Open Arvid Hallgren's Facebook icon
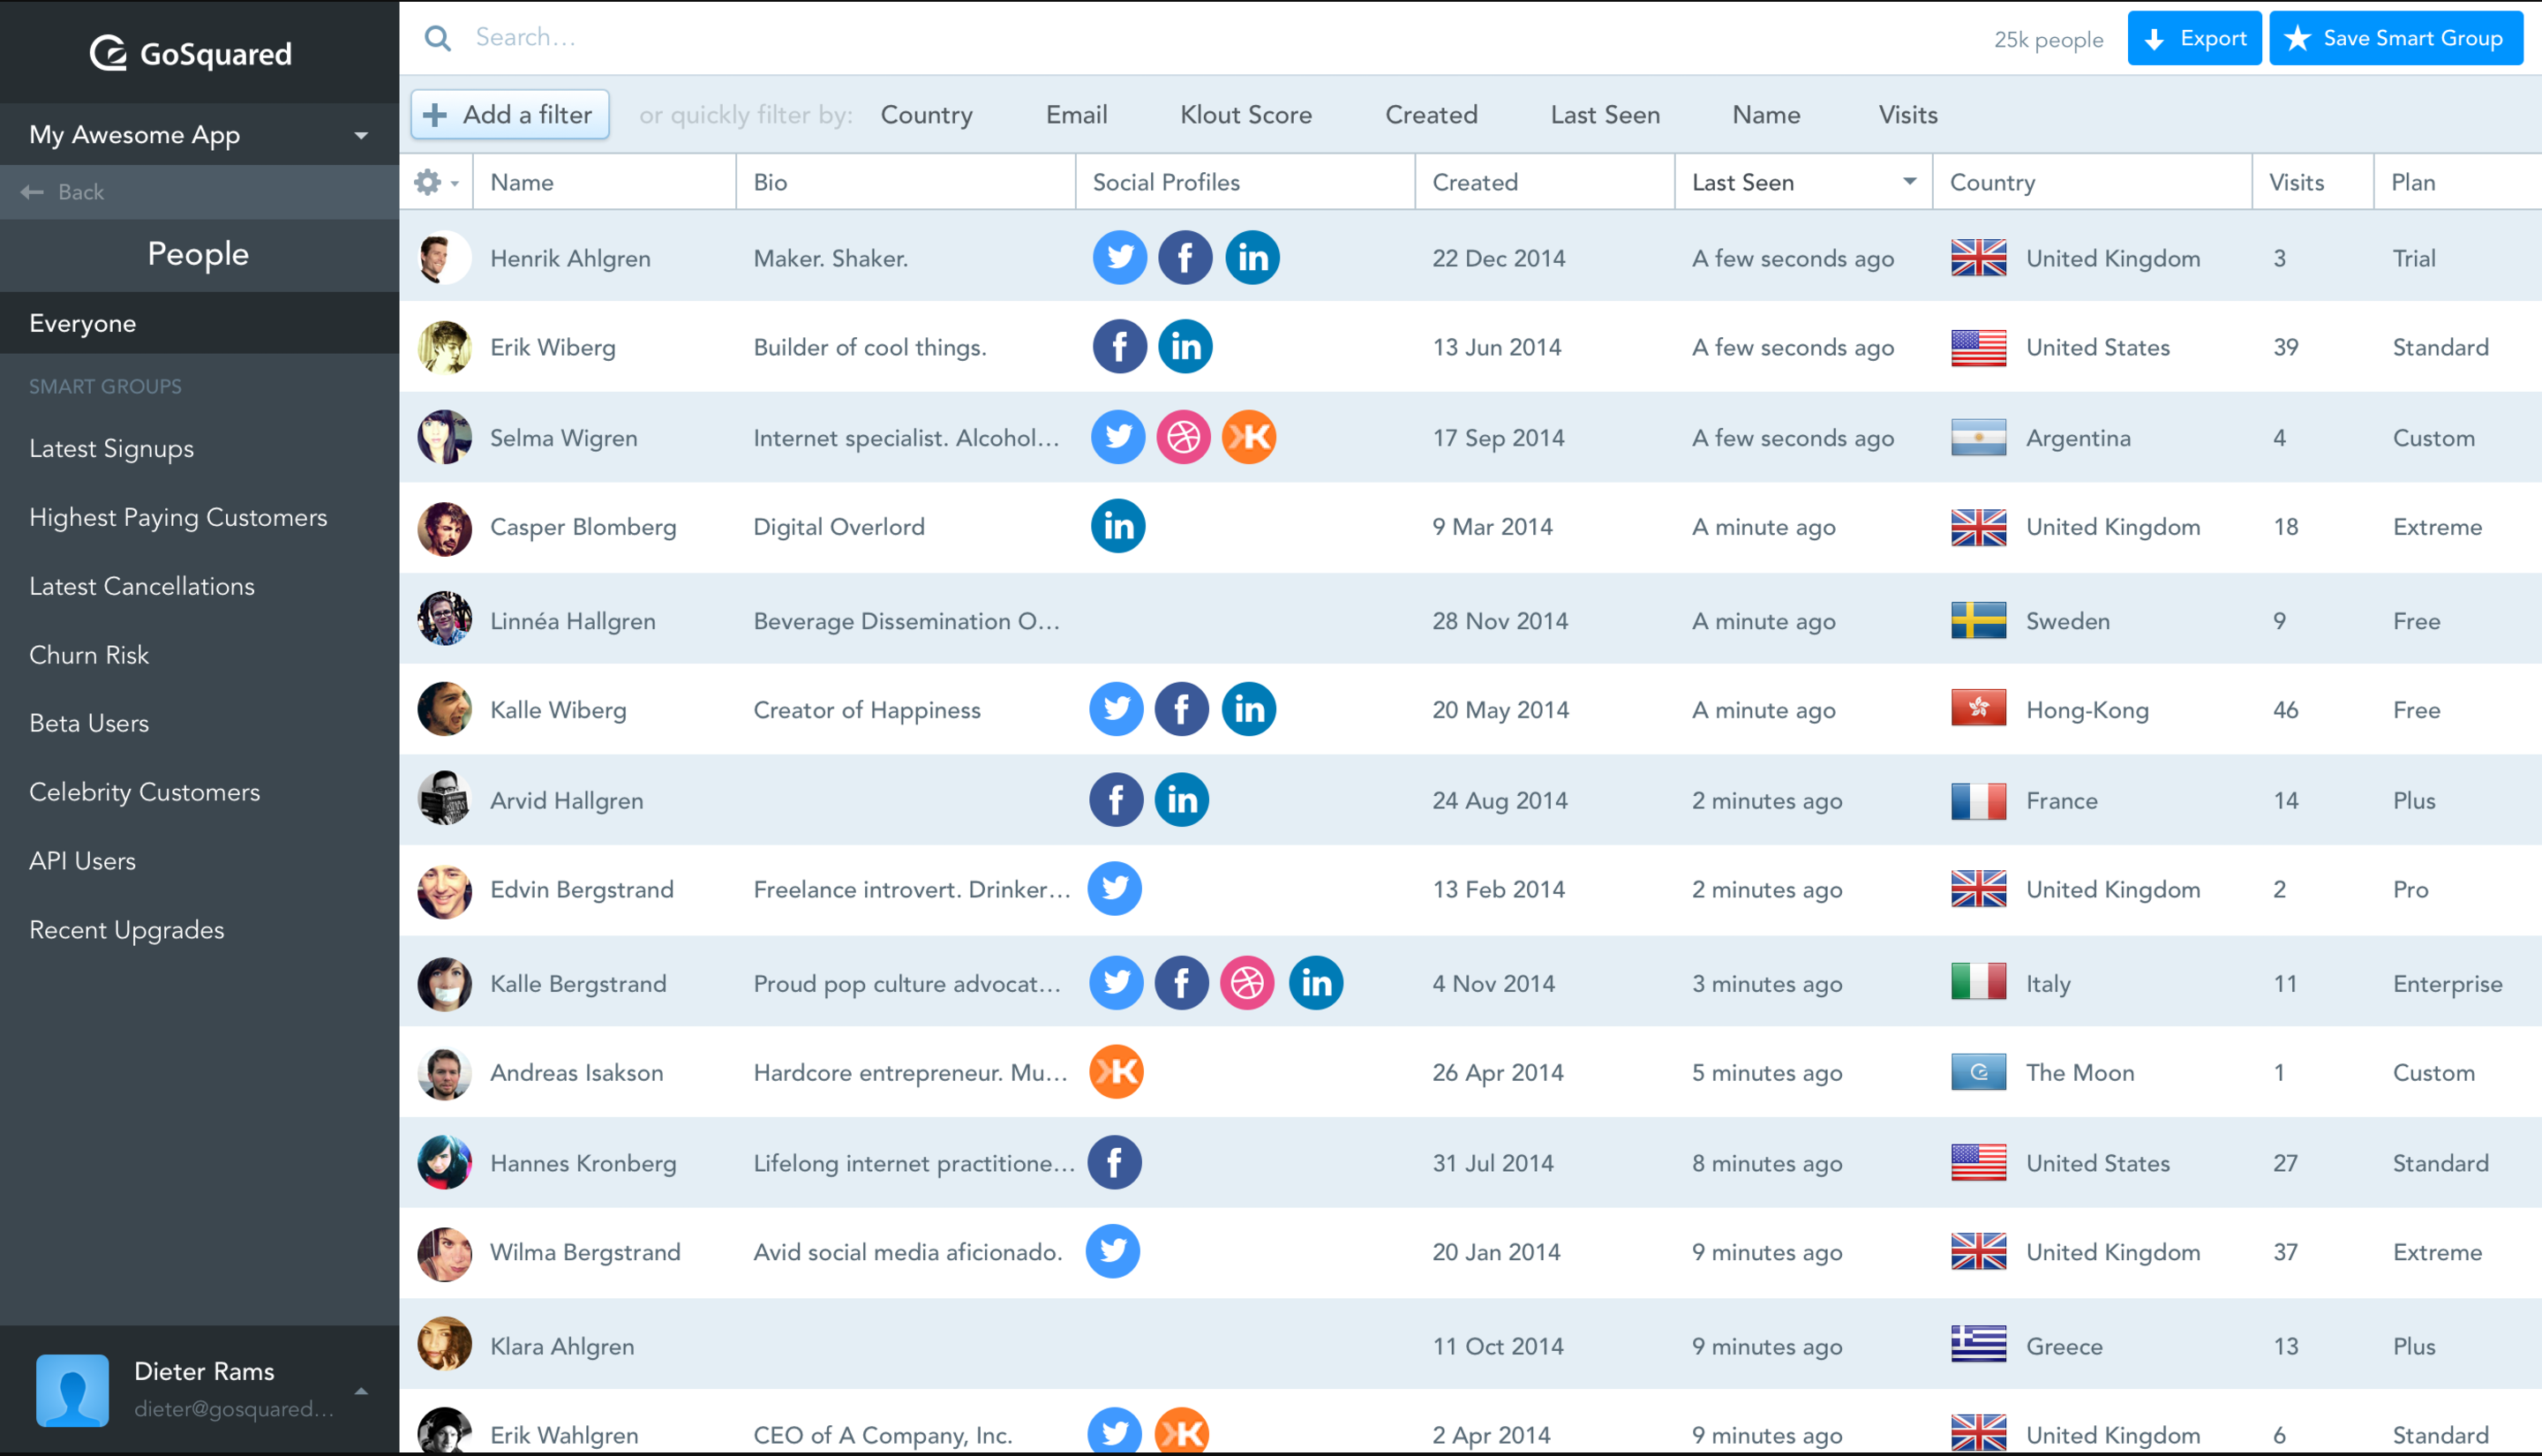 coord(1116,800)
